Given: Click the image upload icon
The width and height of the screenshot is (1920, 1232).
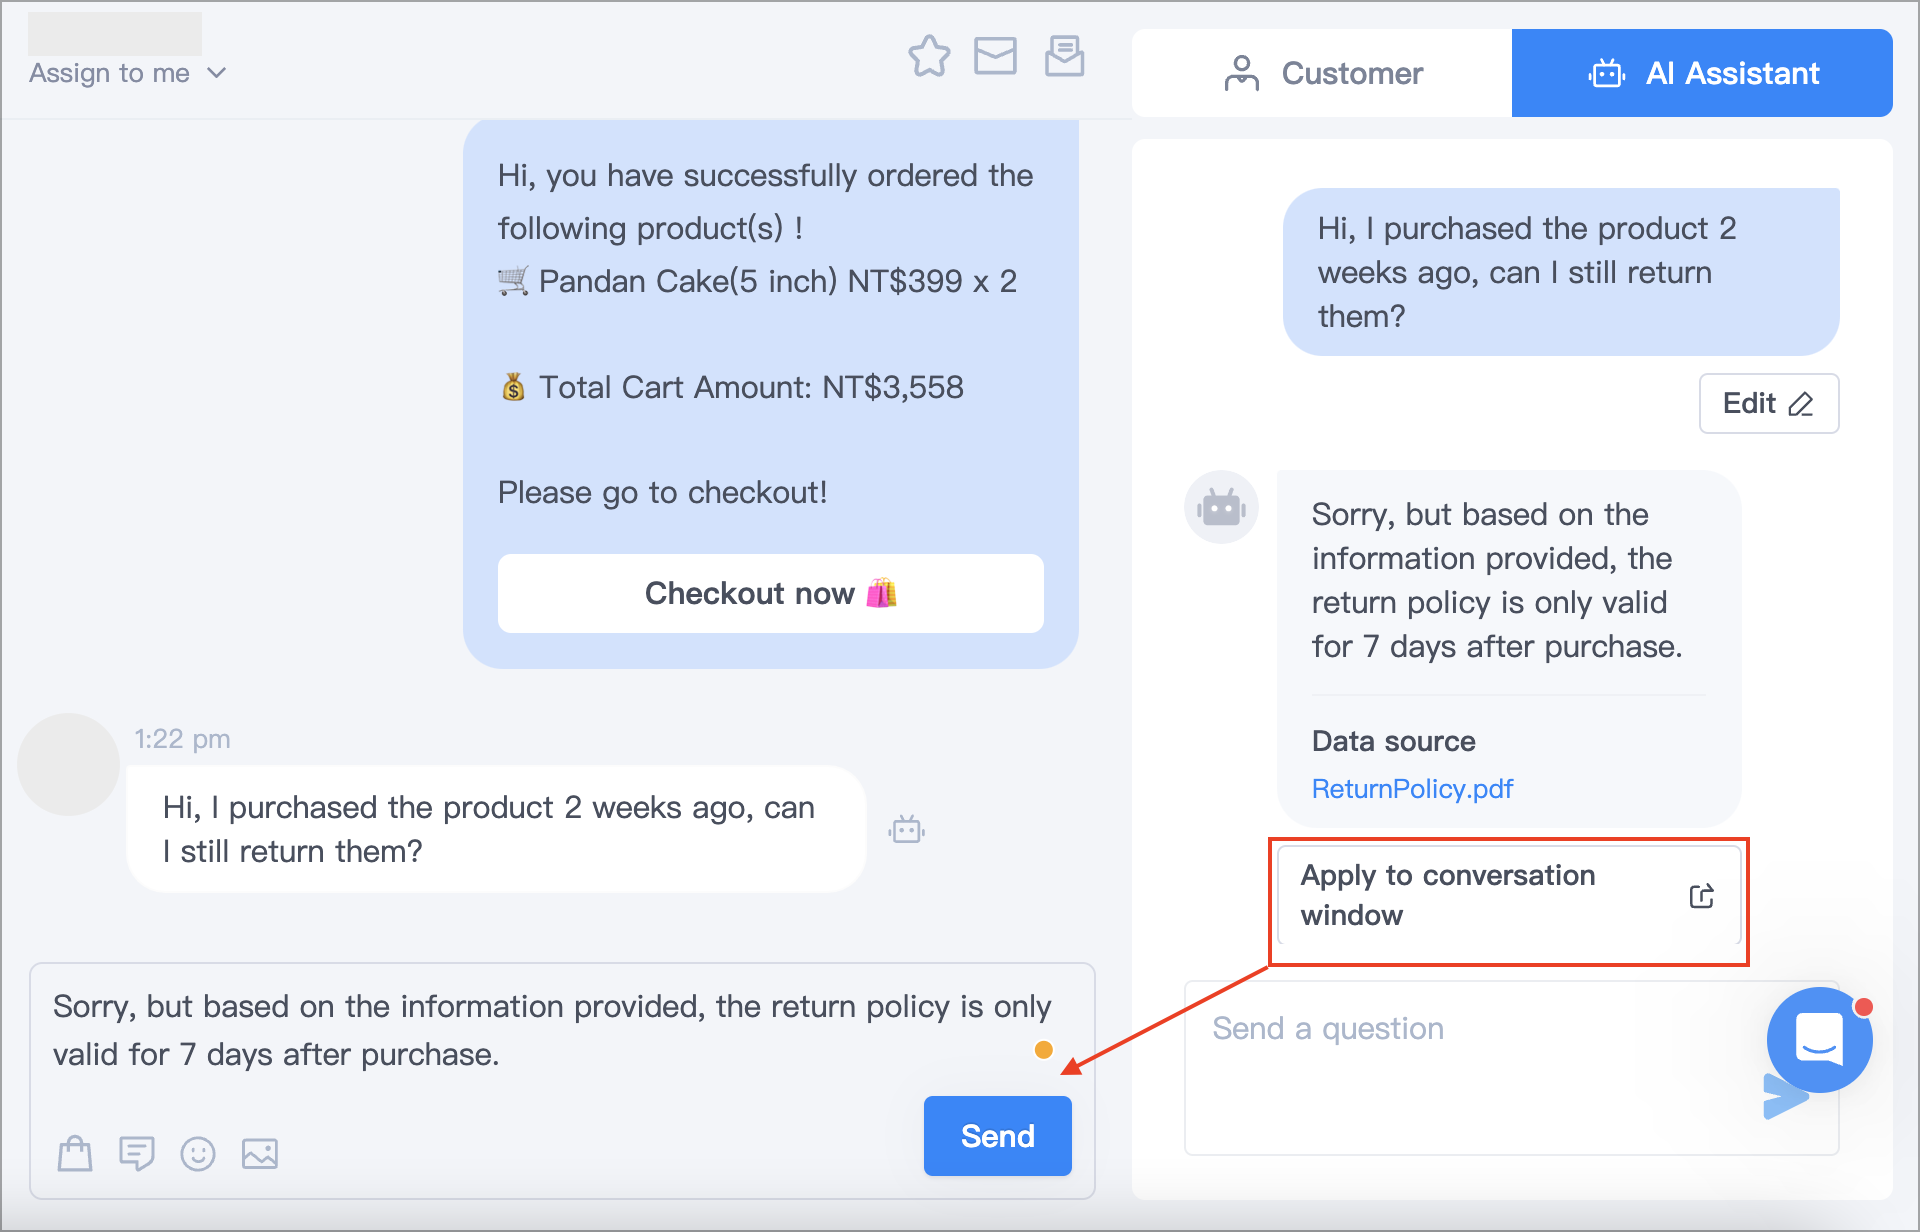Looking at the screenshot, I should [x=260, y=1153].
